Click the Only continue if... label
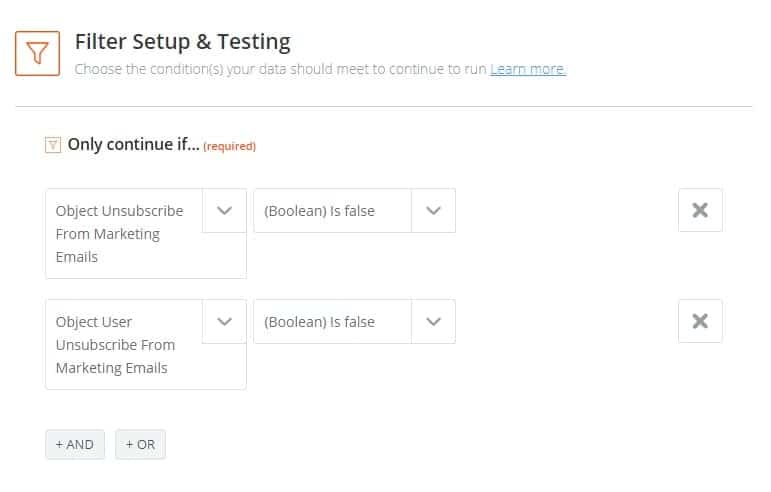The width and height of the screenshot is (771, 492). point(133,145)
